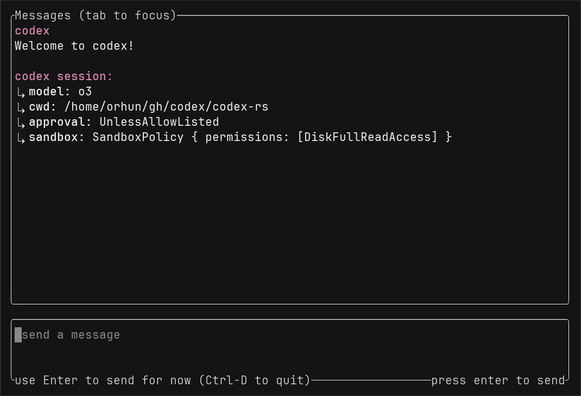Select the 'codex session:' heading
The width and height of the screenshot is (581, 396).
pos(63,76)
